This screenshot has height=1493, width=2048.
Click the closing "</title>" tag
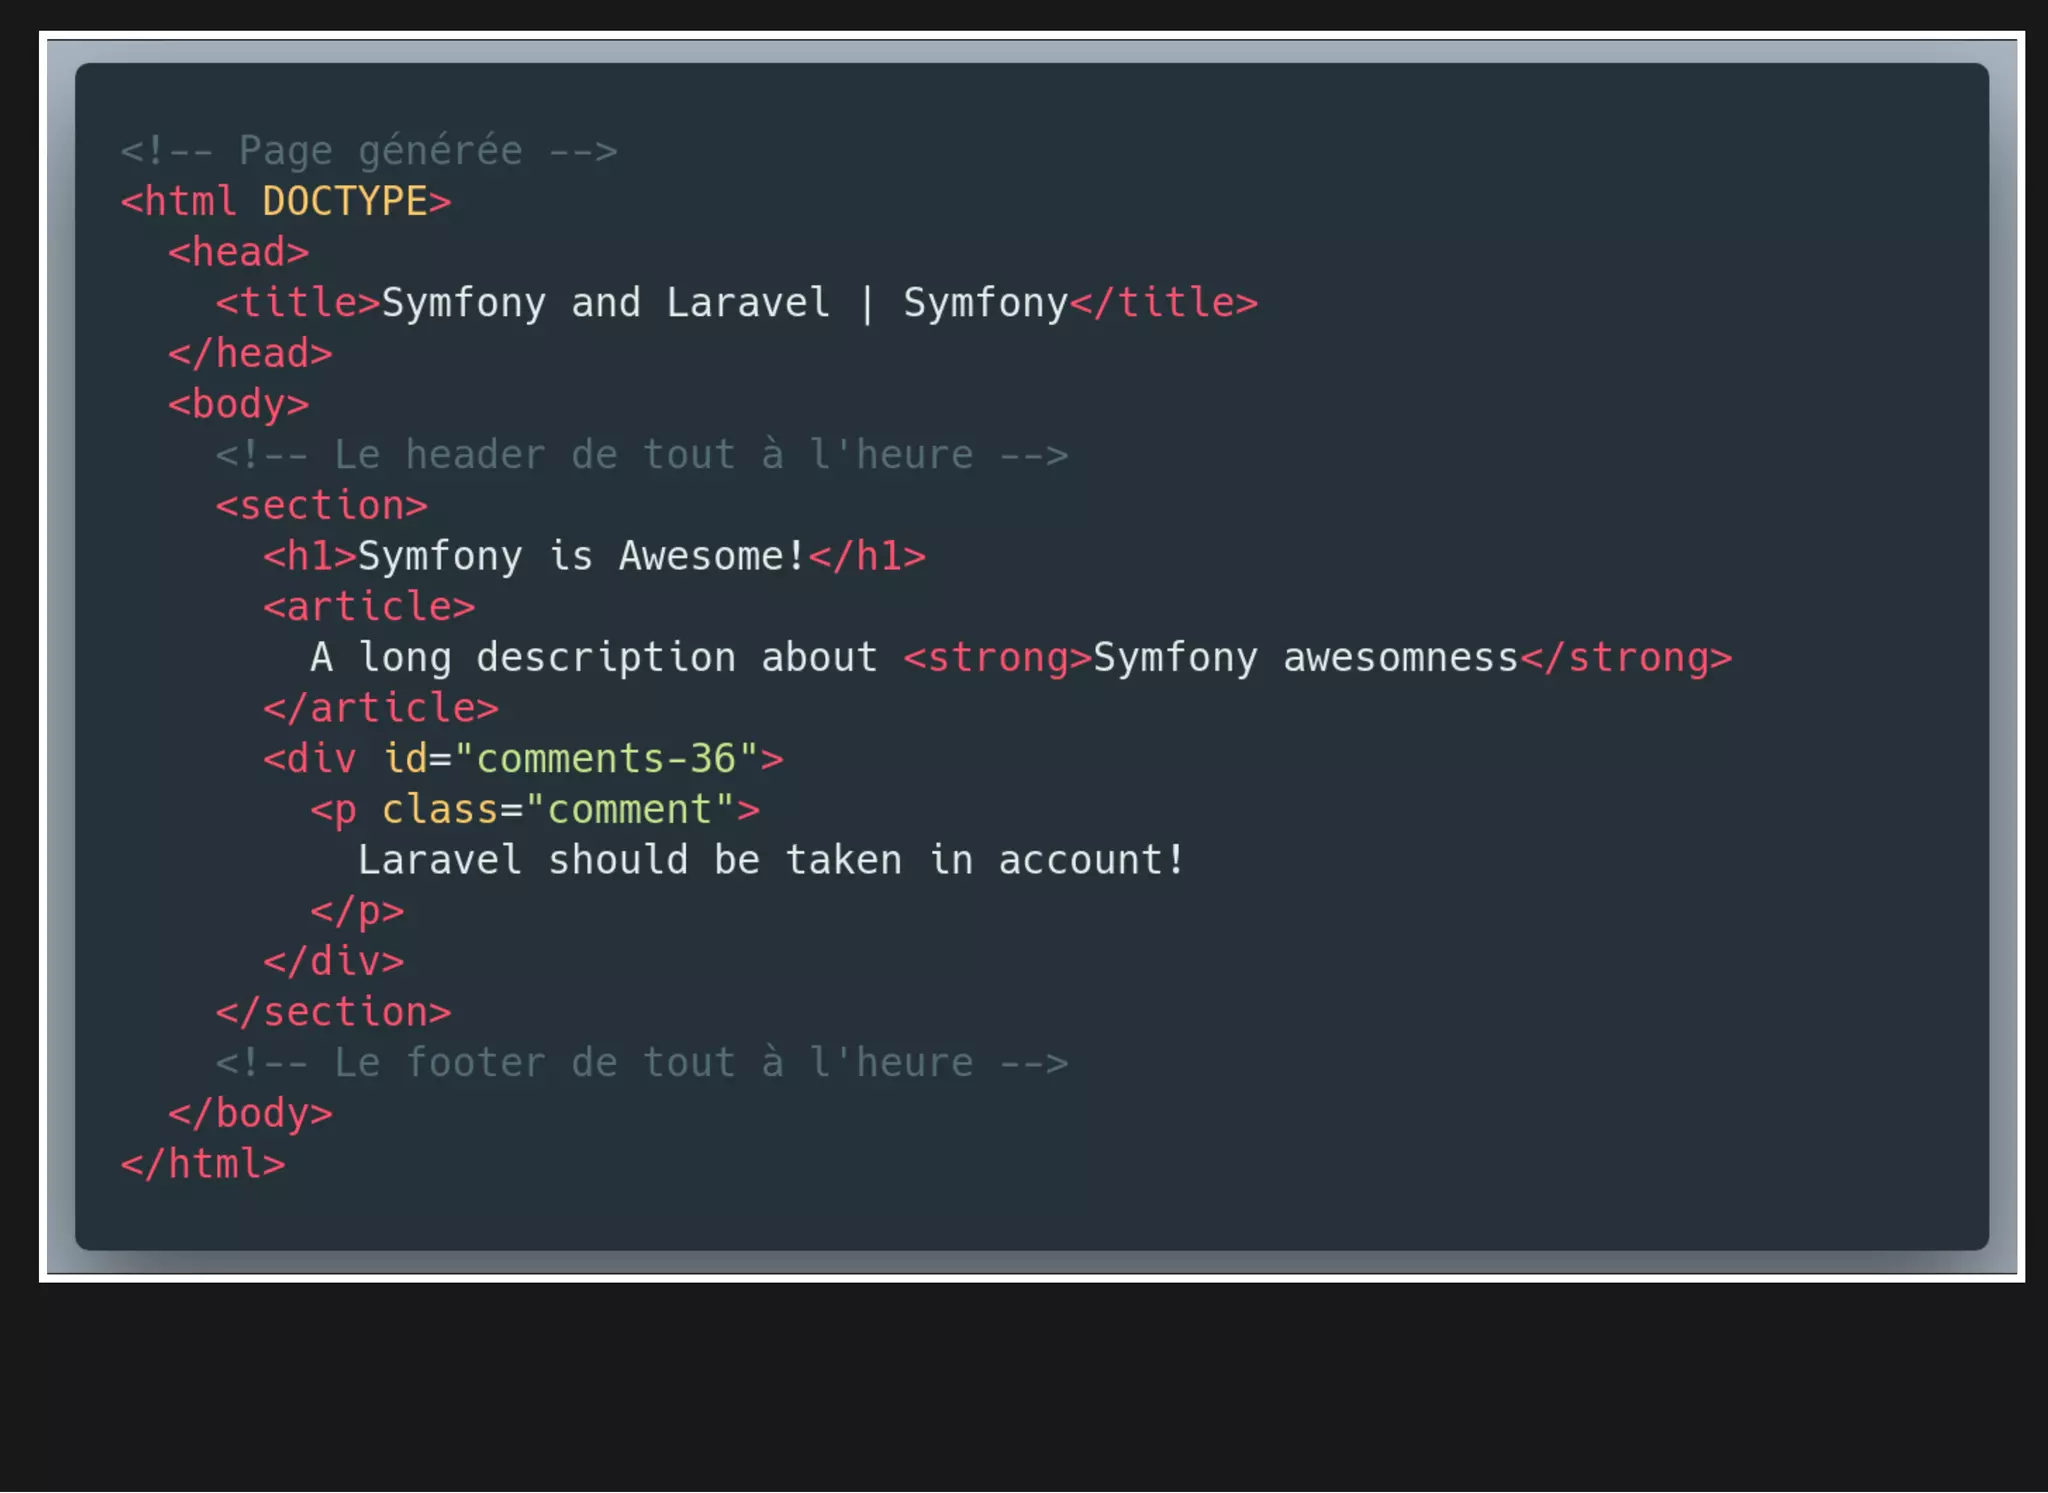(1164, 303)
